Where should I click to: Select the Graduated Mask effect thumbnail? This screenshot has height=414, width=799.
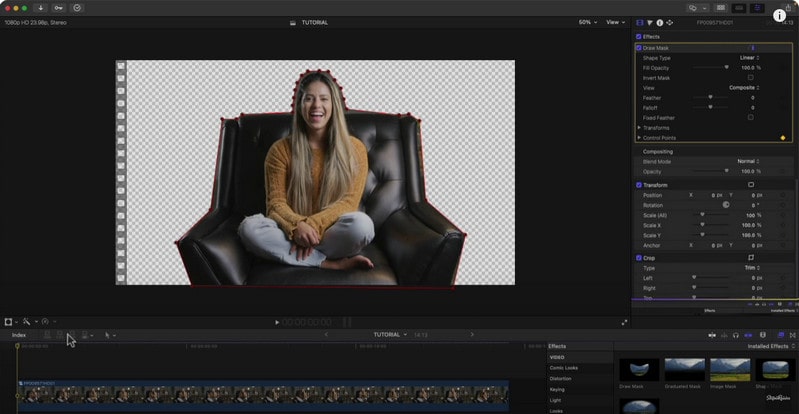click(x=684, y=370)
